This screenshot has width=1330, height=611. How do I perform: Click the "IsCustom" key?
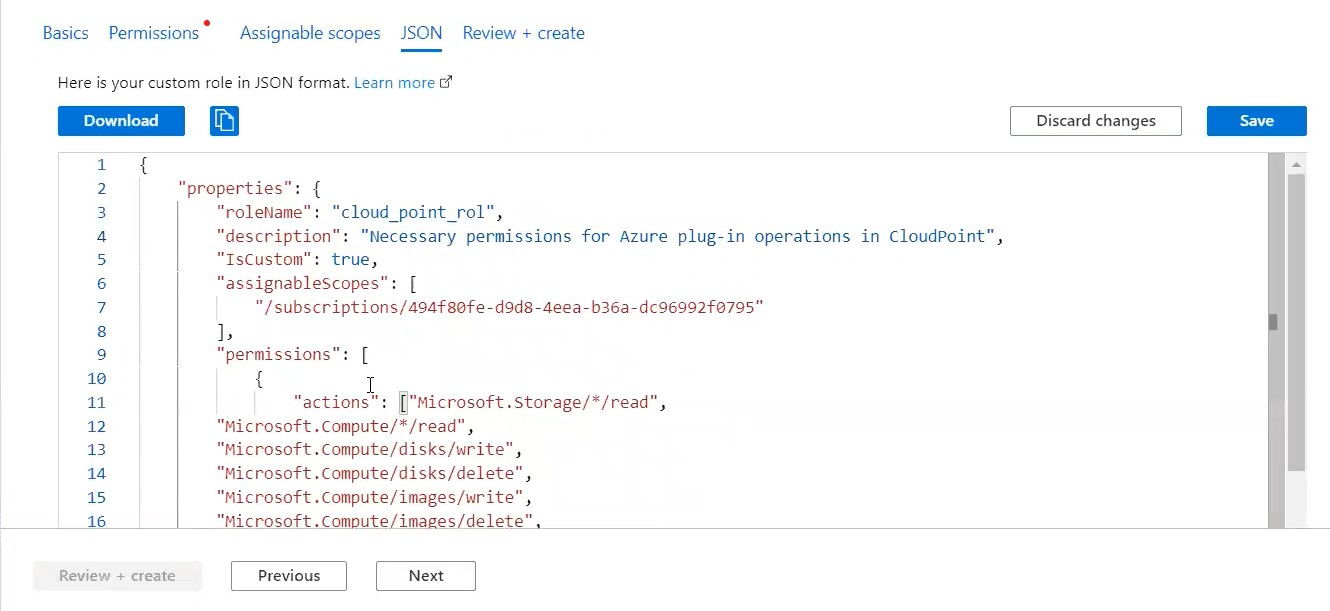[x=264, y=260]
